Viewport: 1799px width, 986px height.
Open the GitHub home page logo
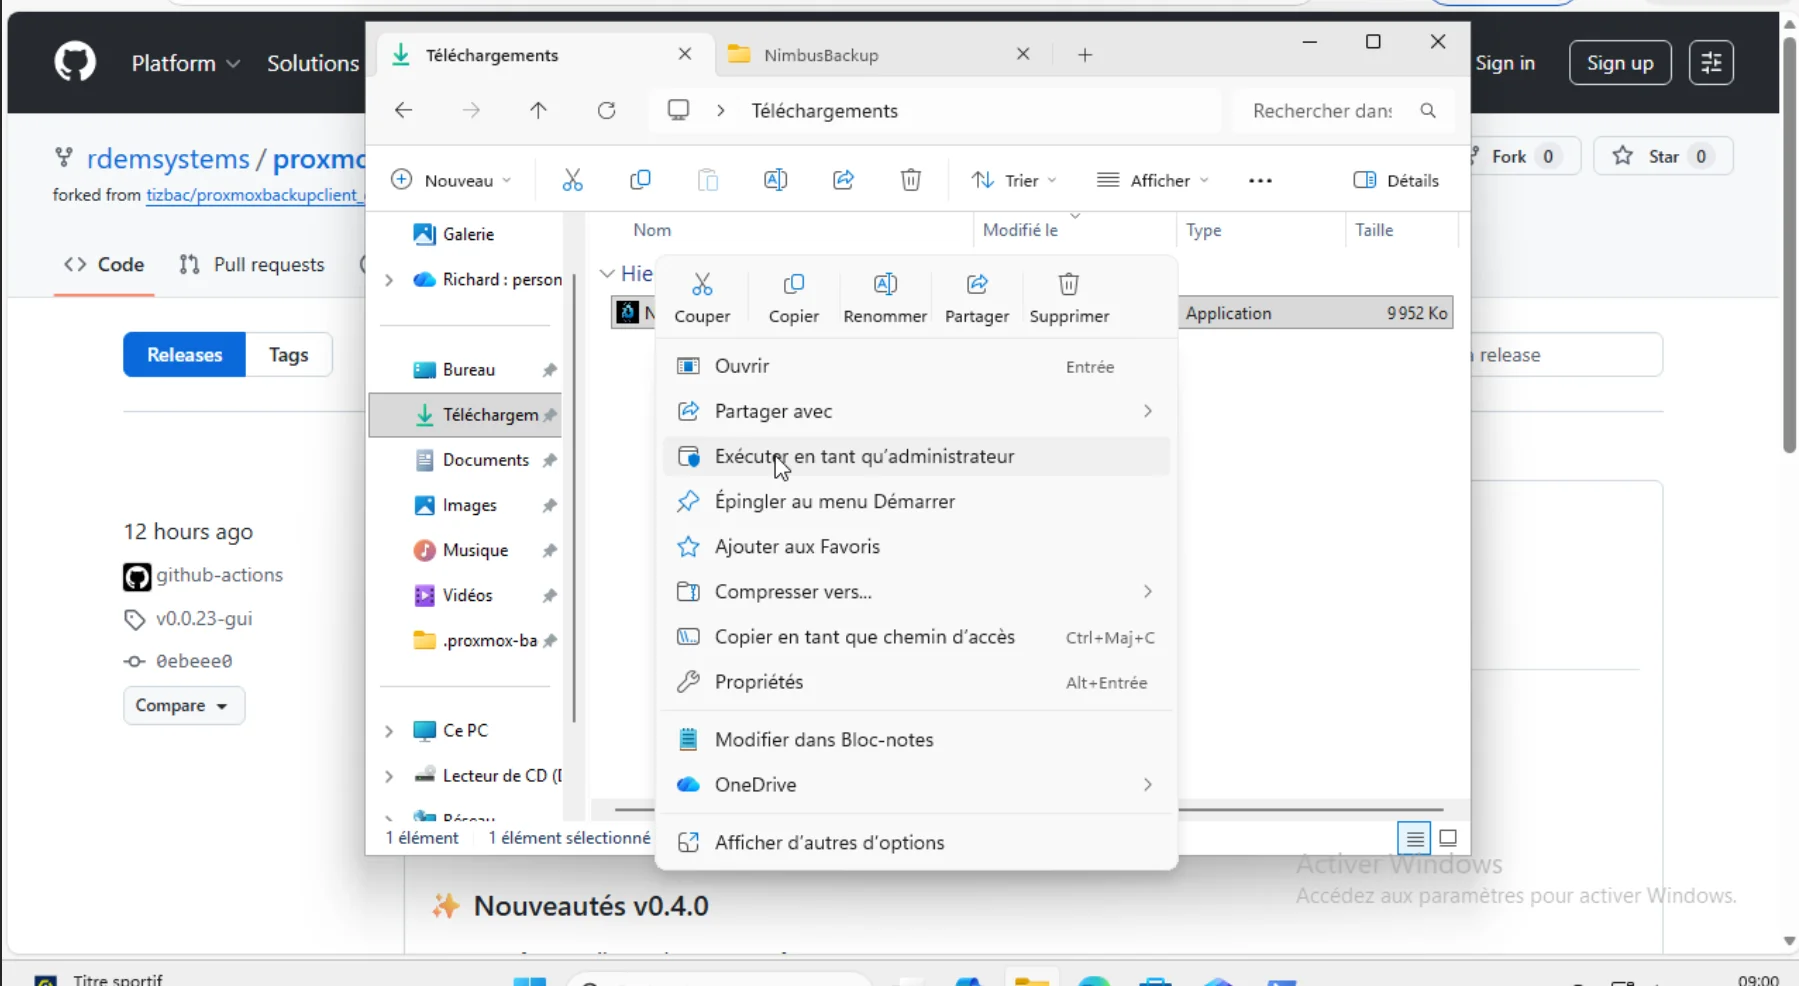pos(73,62)
